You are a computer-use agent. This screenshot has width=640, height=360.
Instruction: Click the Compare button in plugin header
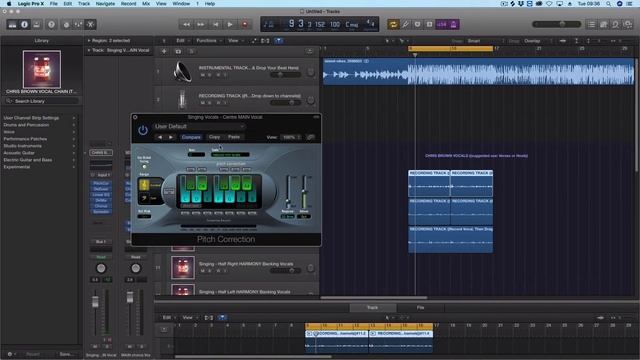(x=191, y=137)
